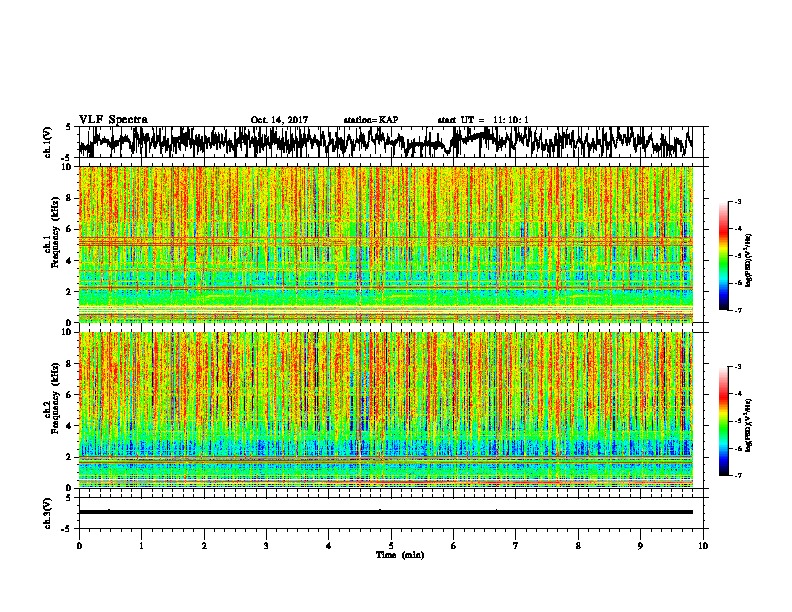
Task: Select the "Time (min)" axis label
Action: (400, 555)
